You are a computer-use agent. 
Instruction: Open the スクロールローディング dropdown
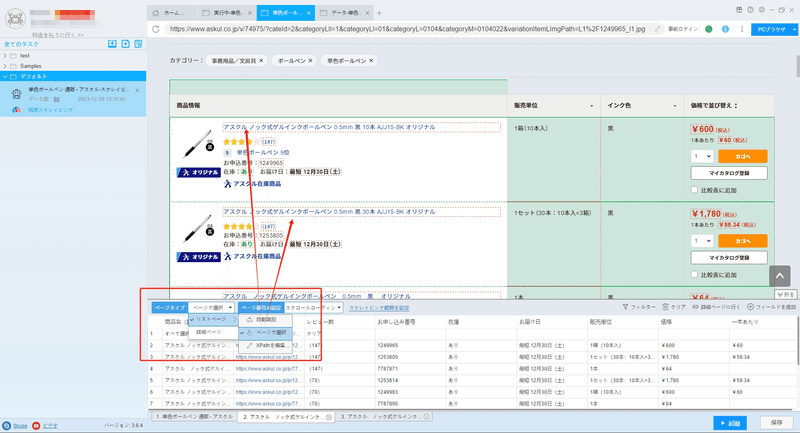313,308
